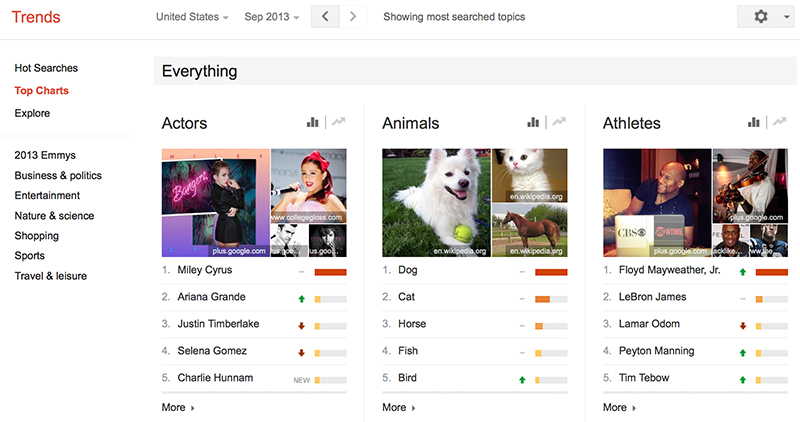Click green up arrow beside Tim Tebow
This screenshot has height=422, width=800.
point(743,380)
